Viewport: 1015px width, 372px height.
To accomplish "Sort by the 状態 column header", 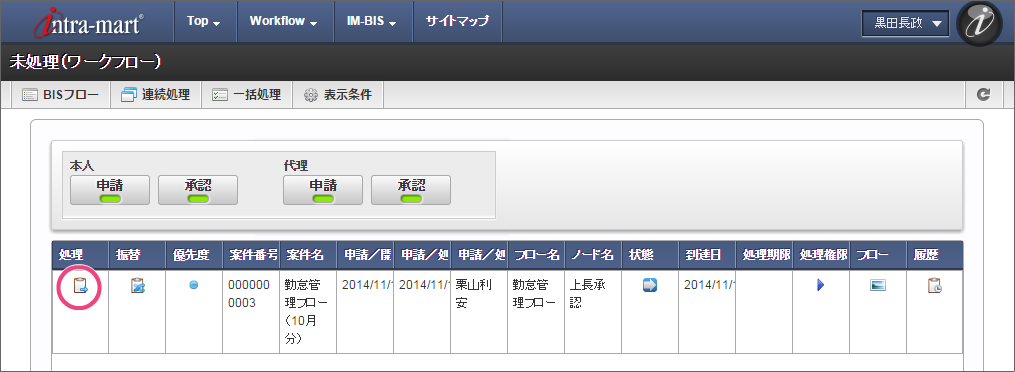I will pyautogui.click(x=650, y=255).
